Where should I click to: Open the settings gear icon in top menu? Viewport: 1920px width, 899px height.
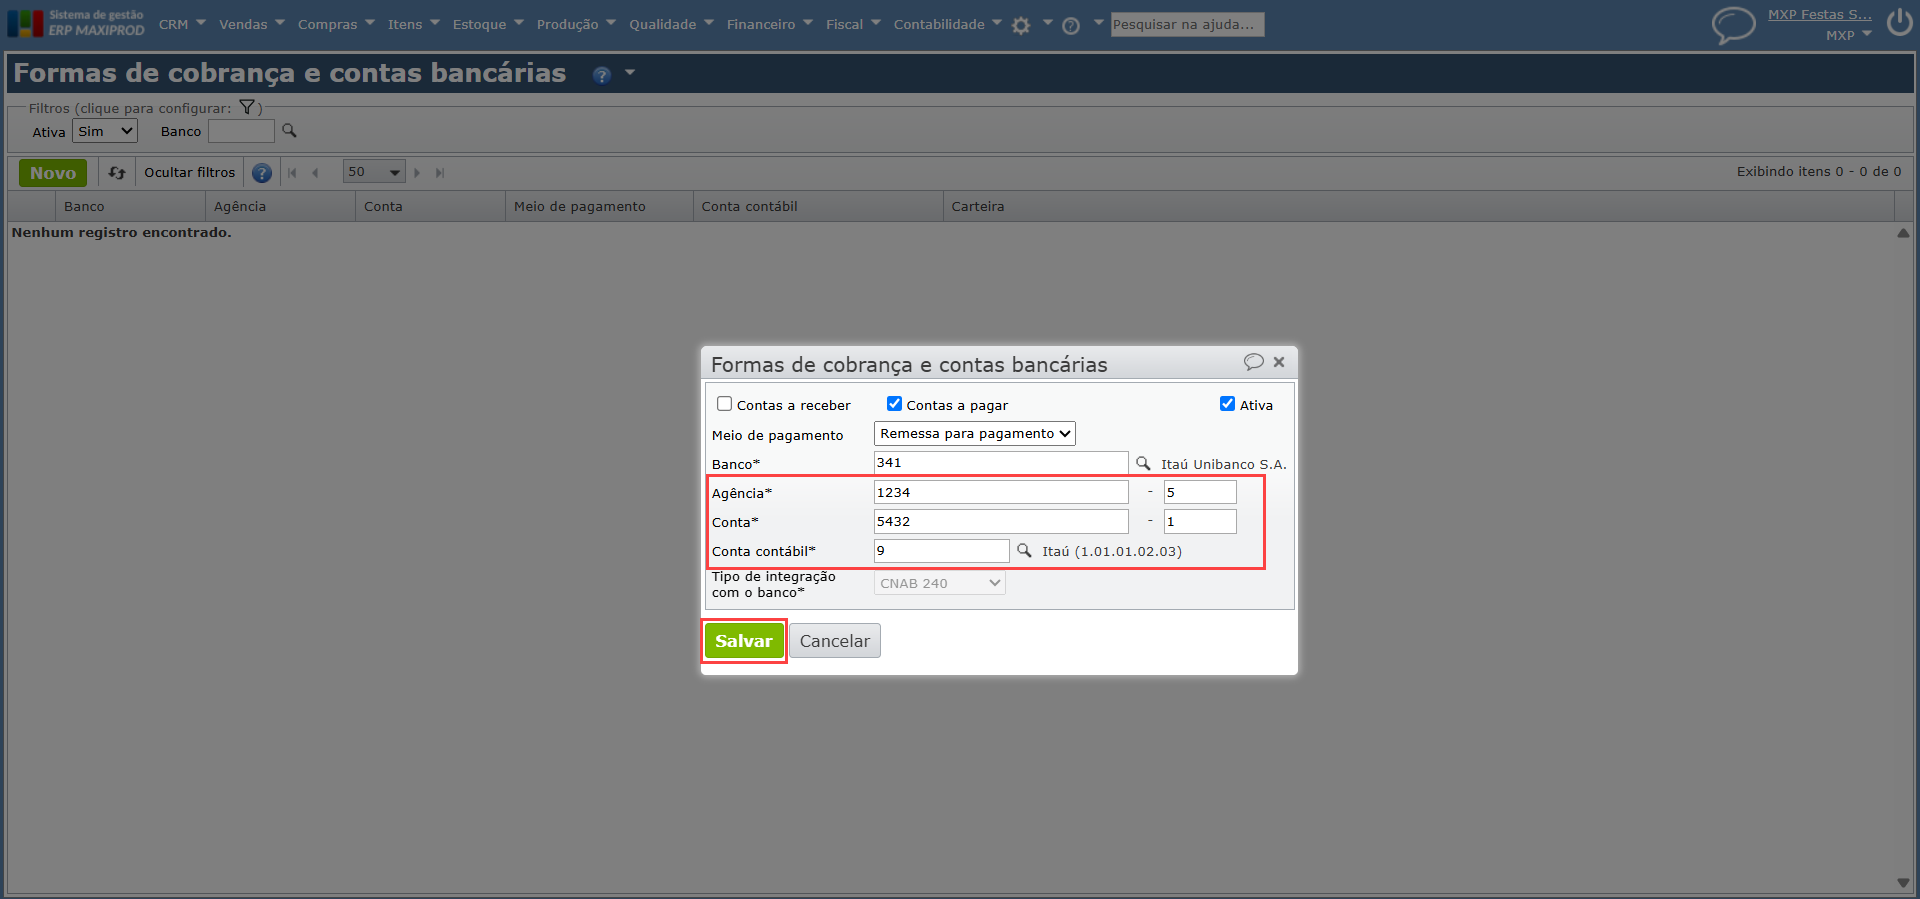coord(1021,26)
